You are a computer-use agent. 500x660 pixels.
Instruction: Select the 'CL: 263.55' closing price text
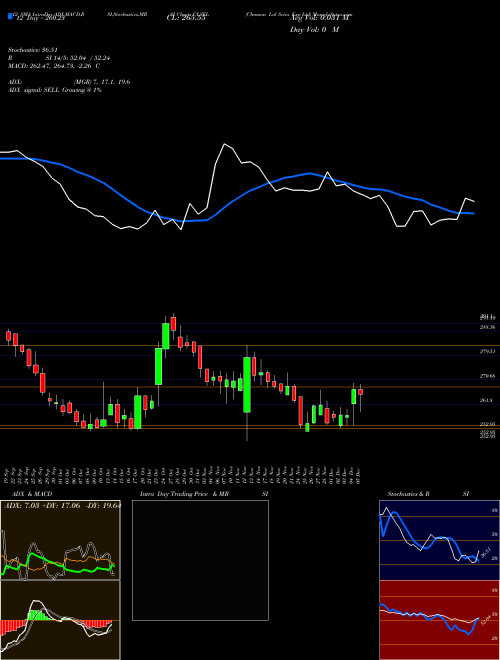click(x=186, y=18)
